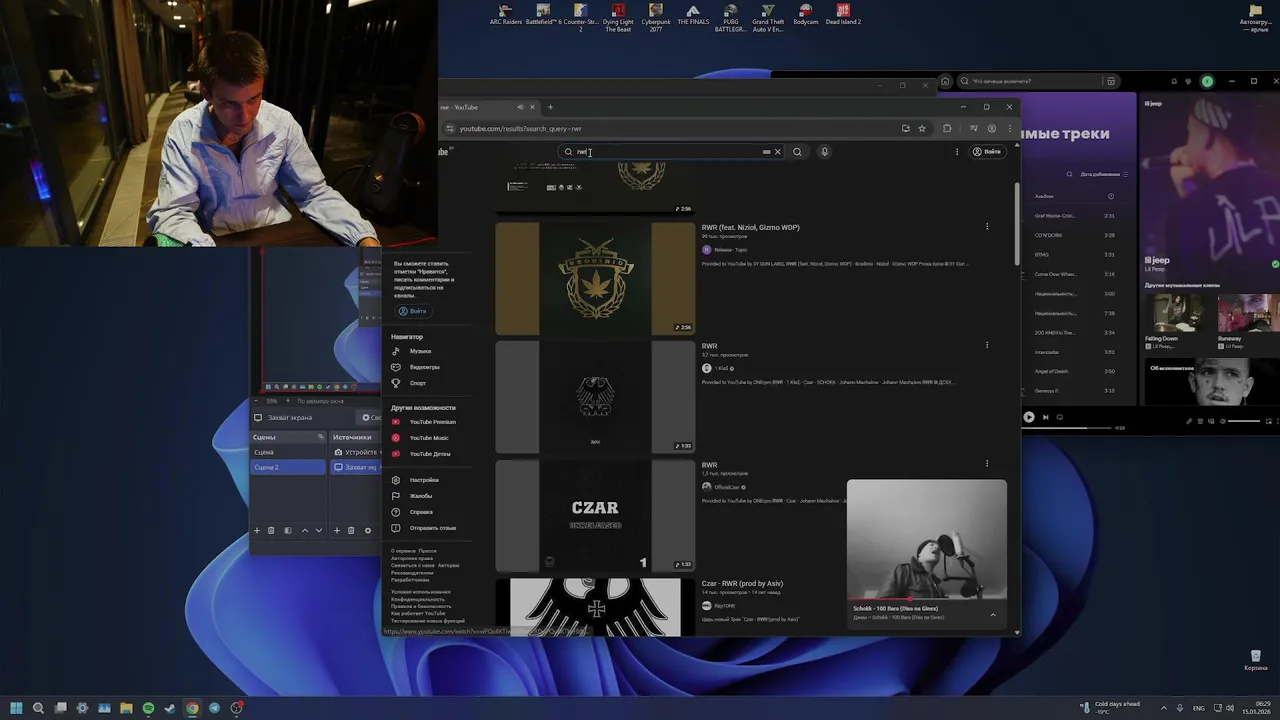Open YouTube settings three-dot menu near sign-in
The width and height of the screenshot is (1280, 720).
click(x=957, y=152)
